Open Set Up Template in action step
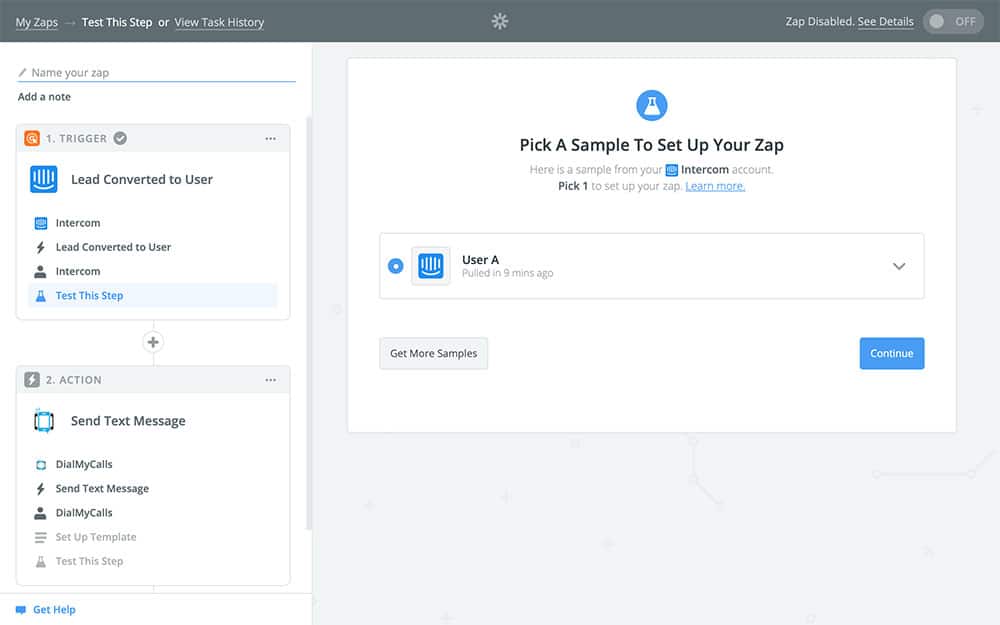 coord(95,537)
